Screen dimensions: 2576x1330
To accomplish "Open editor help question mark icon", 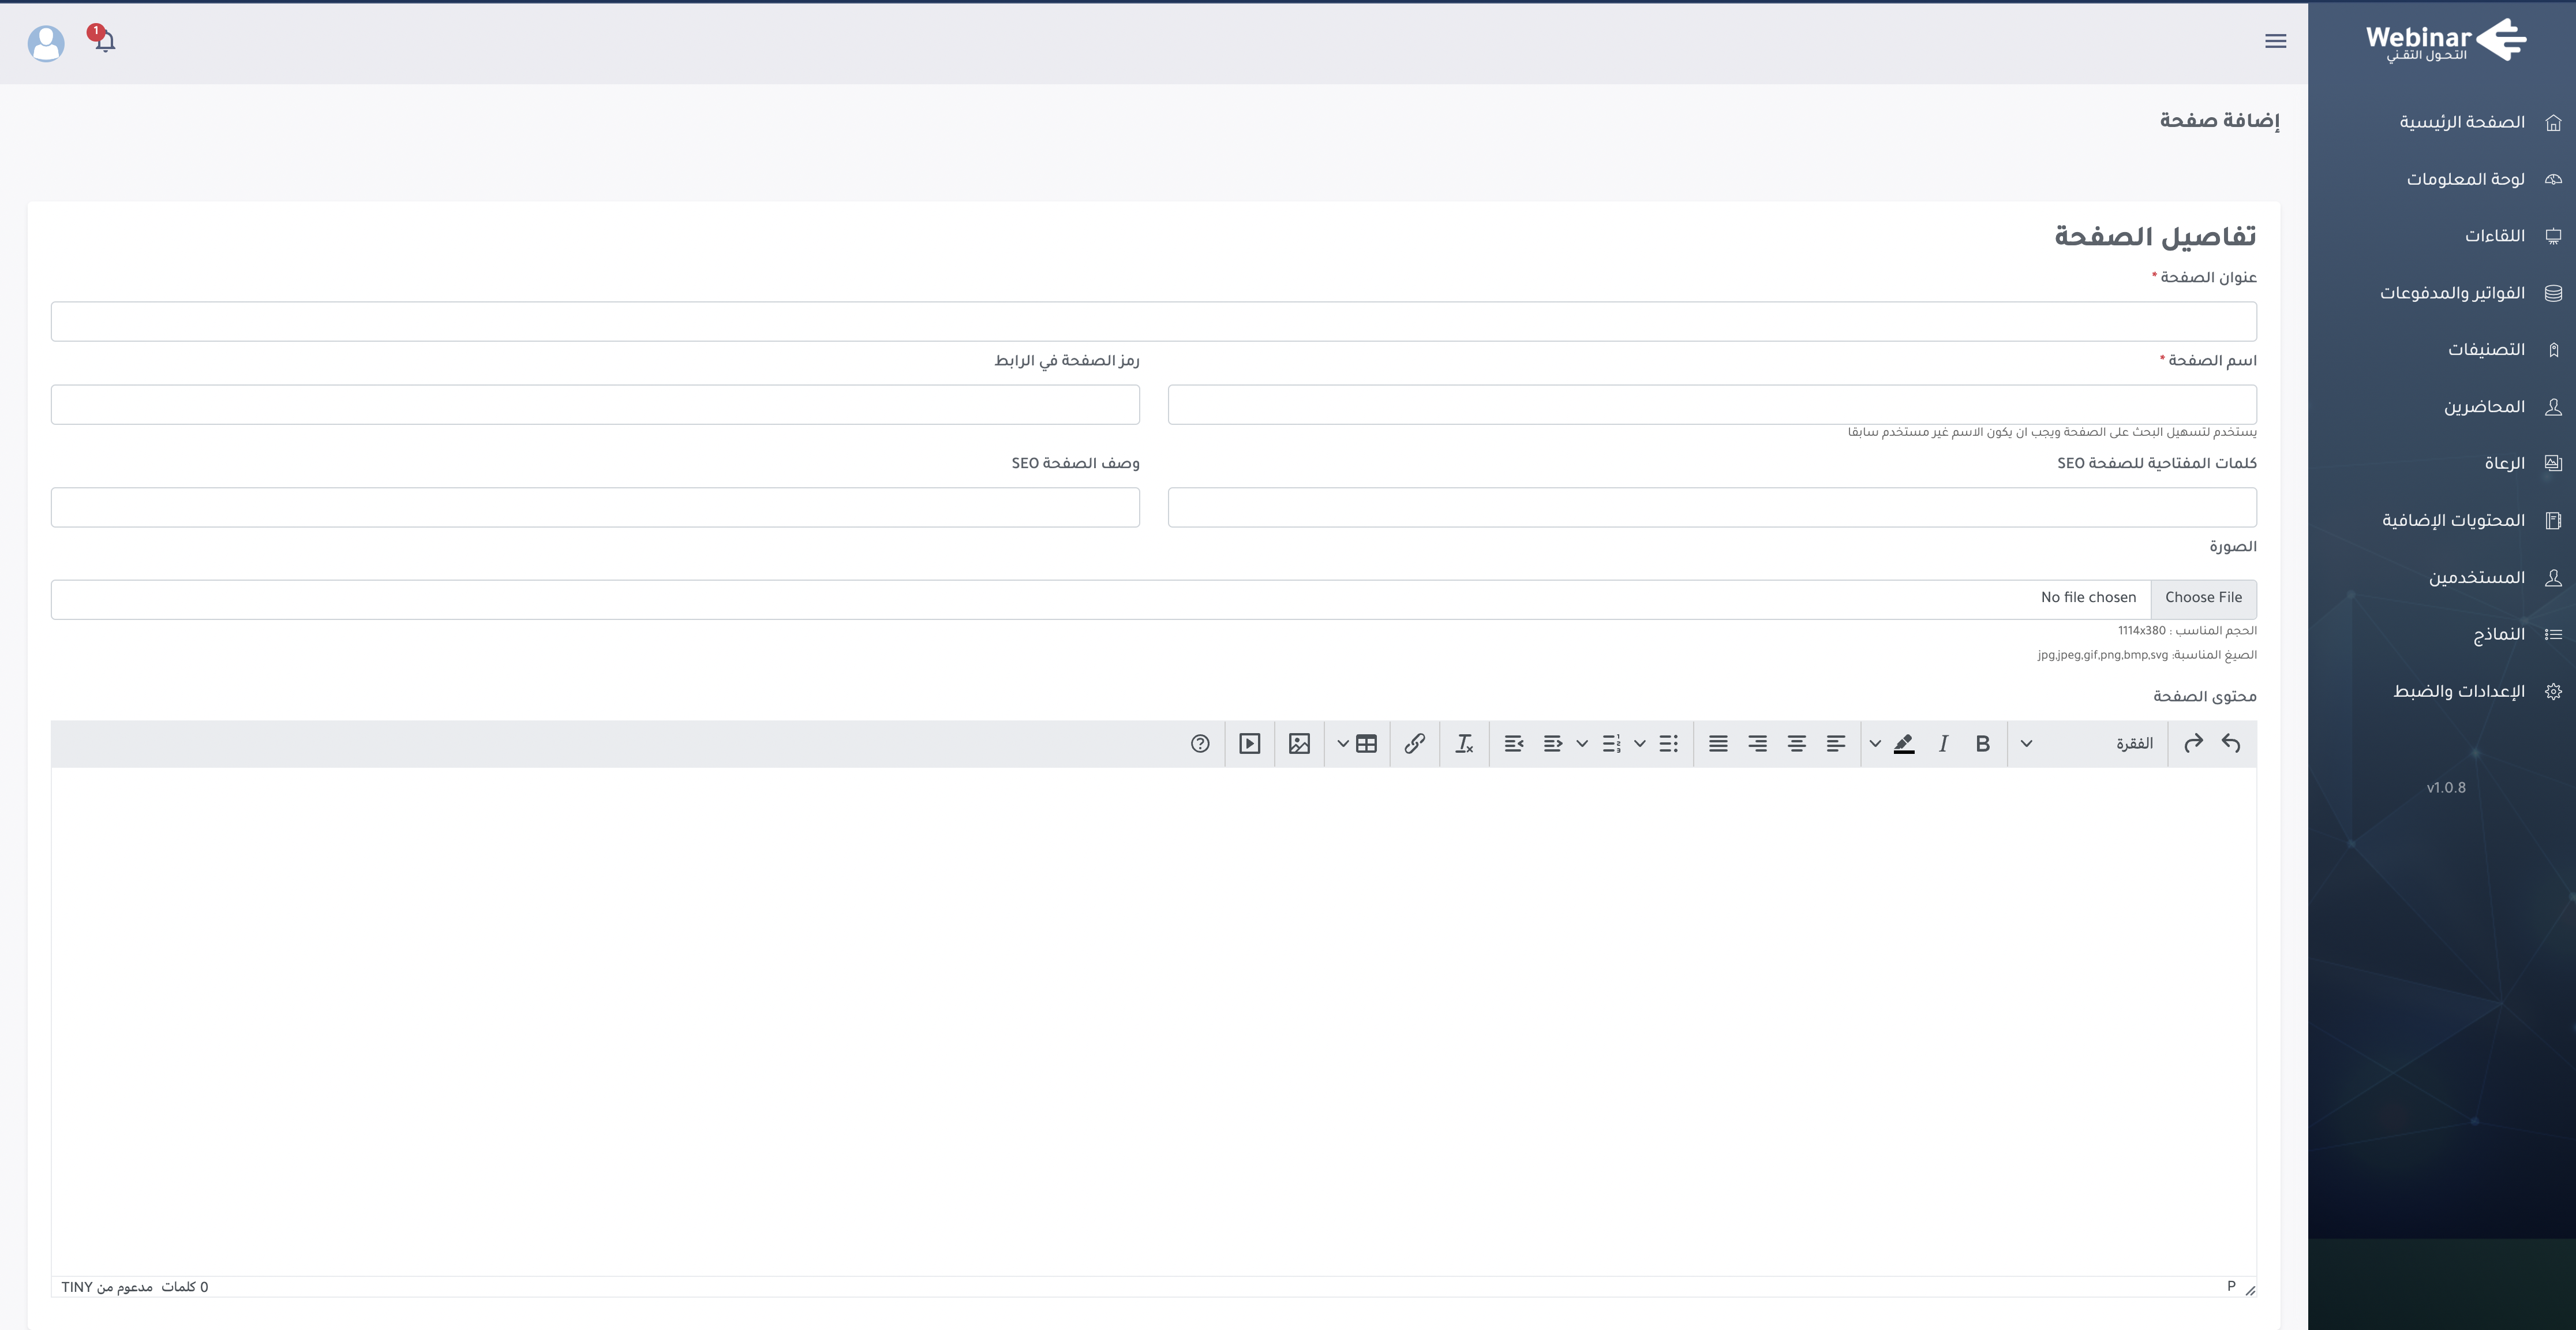I will click(x=1200, y=743).
